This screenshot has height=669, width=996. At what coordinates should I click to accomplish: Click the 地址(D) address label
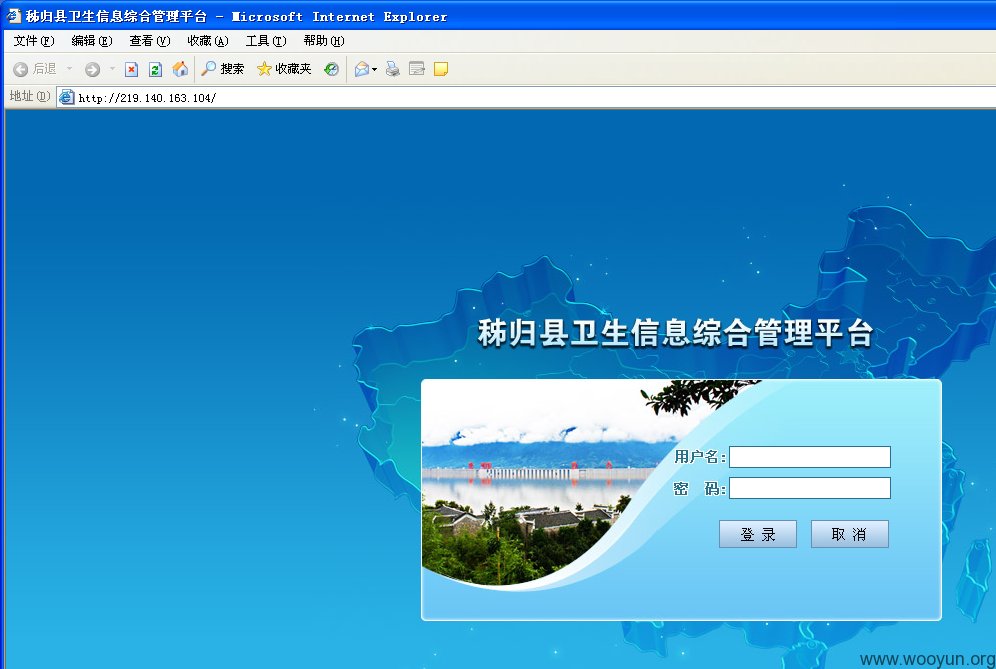29,97
